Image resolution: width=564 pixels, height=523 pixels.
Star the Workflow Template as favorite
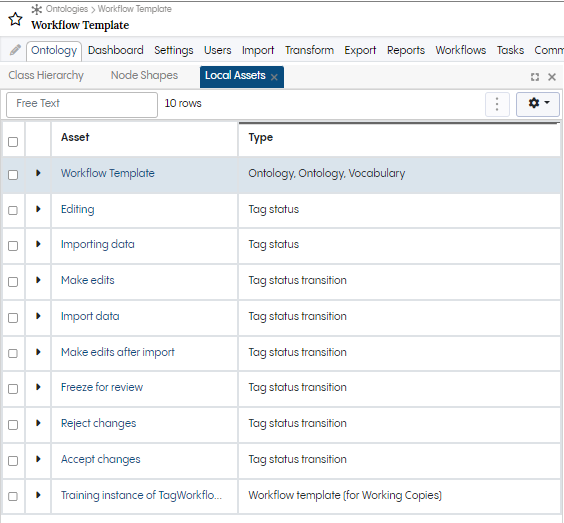(15, 19)
